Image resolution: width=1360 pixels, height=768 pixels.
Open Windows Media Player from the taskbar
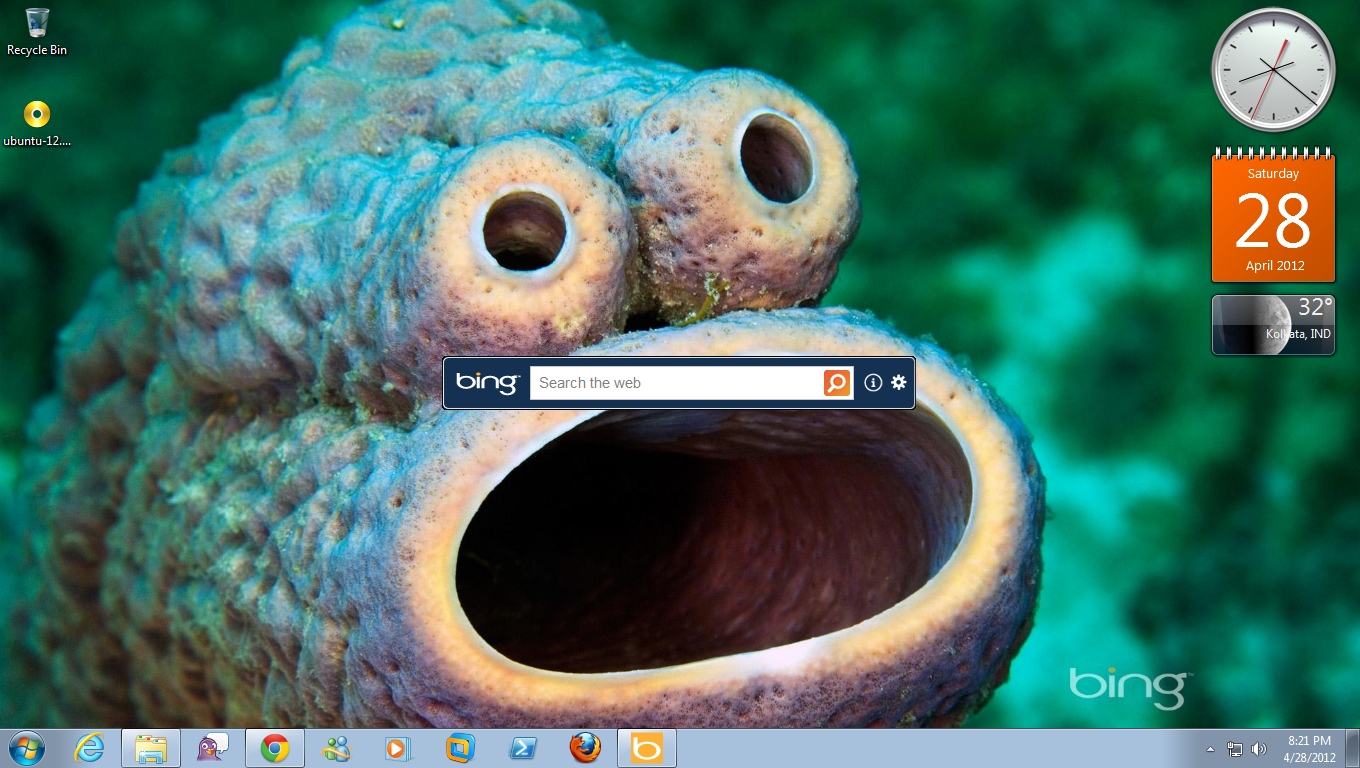tap(398, 747)
